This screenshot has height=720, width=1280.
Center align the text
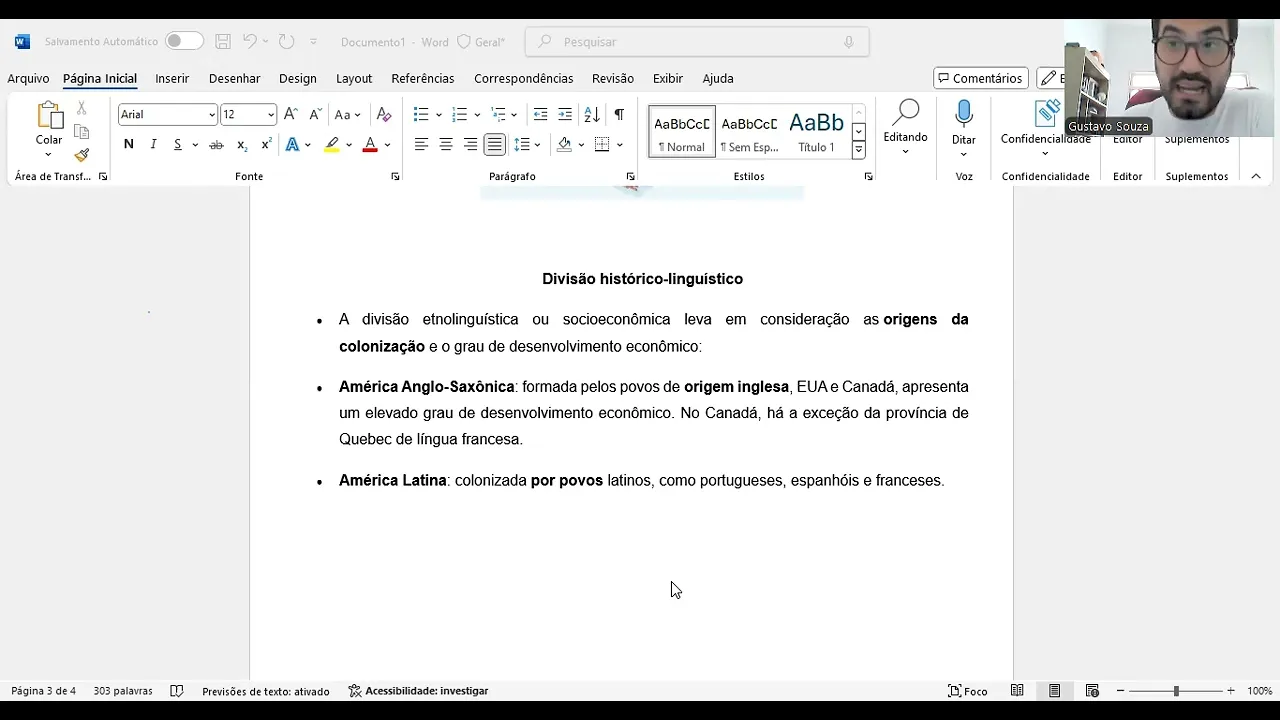coord(446,145)
